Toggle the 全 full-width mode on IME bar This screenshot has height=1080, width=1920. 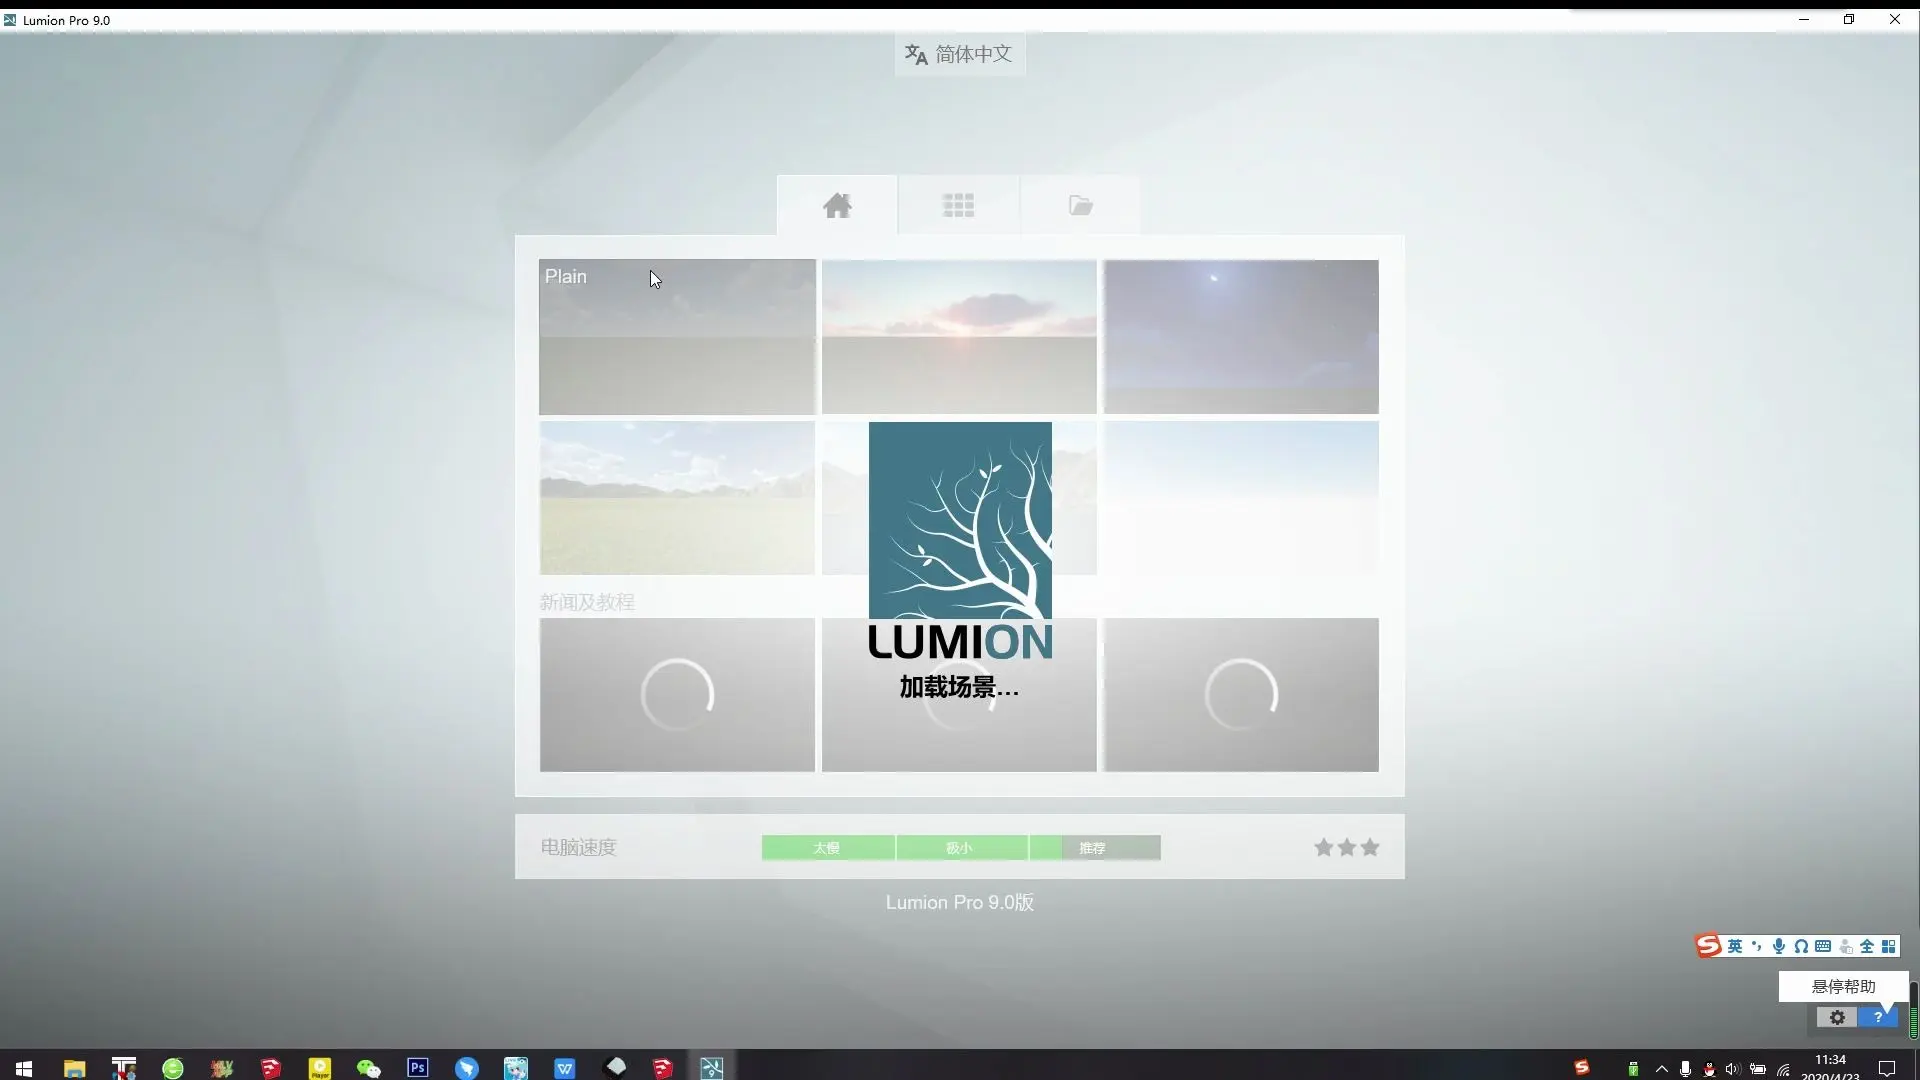(x=1867, y=946)
